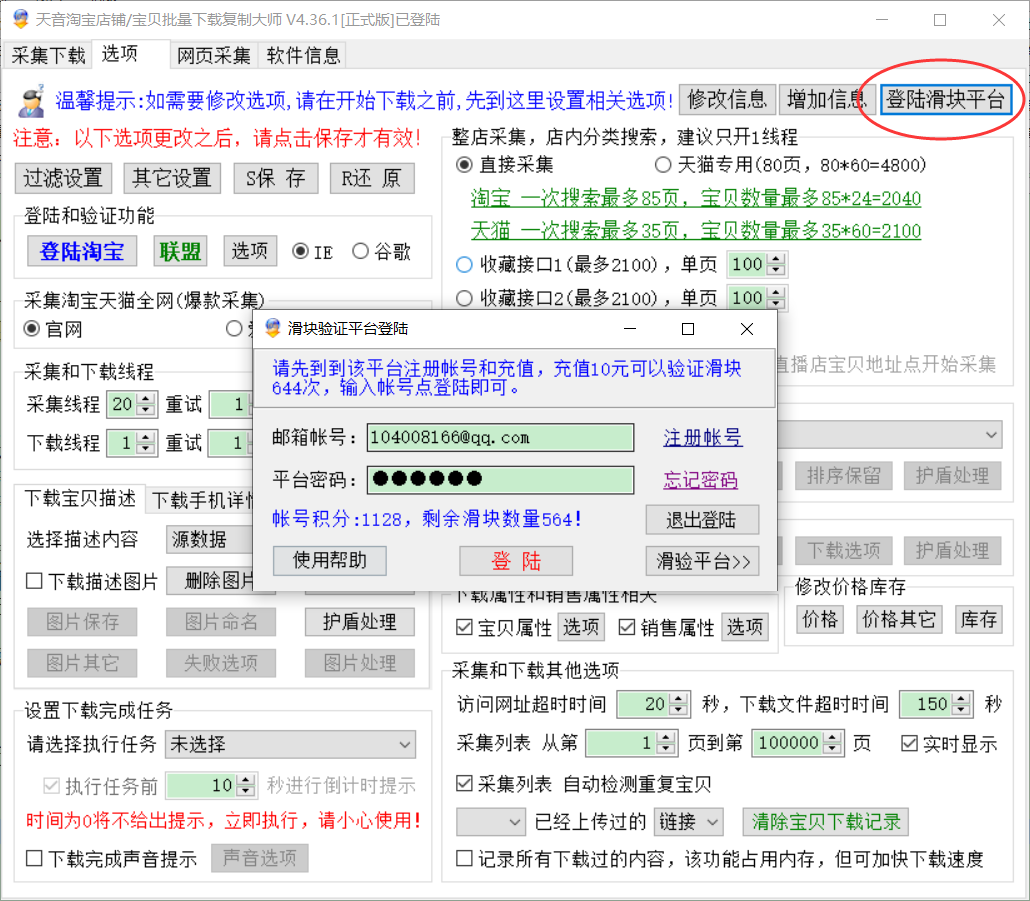The width and height of the screenshot is (1030, 901).
Task: Select 天猫专用 radio option
Action: (663, 164)
